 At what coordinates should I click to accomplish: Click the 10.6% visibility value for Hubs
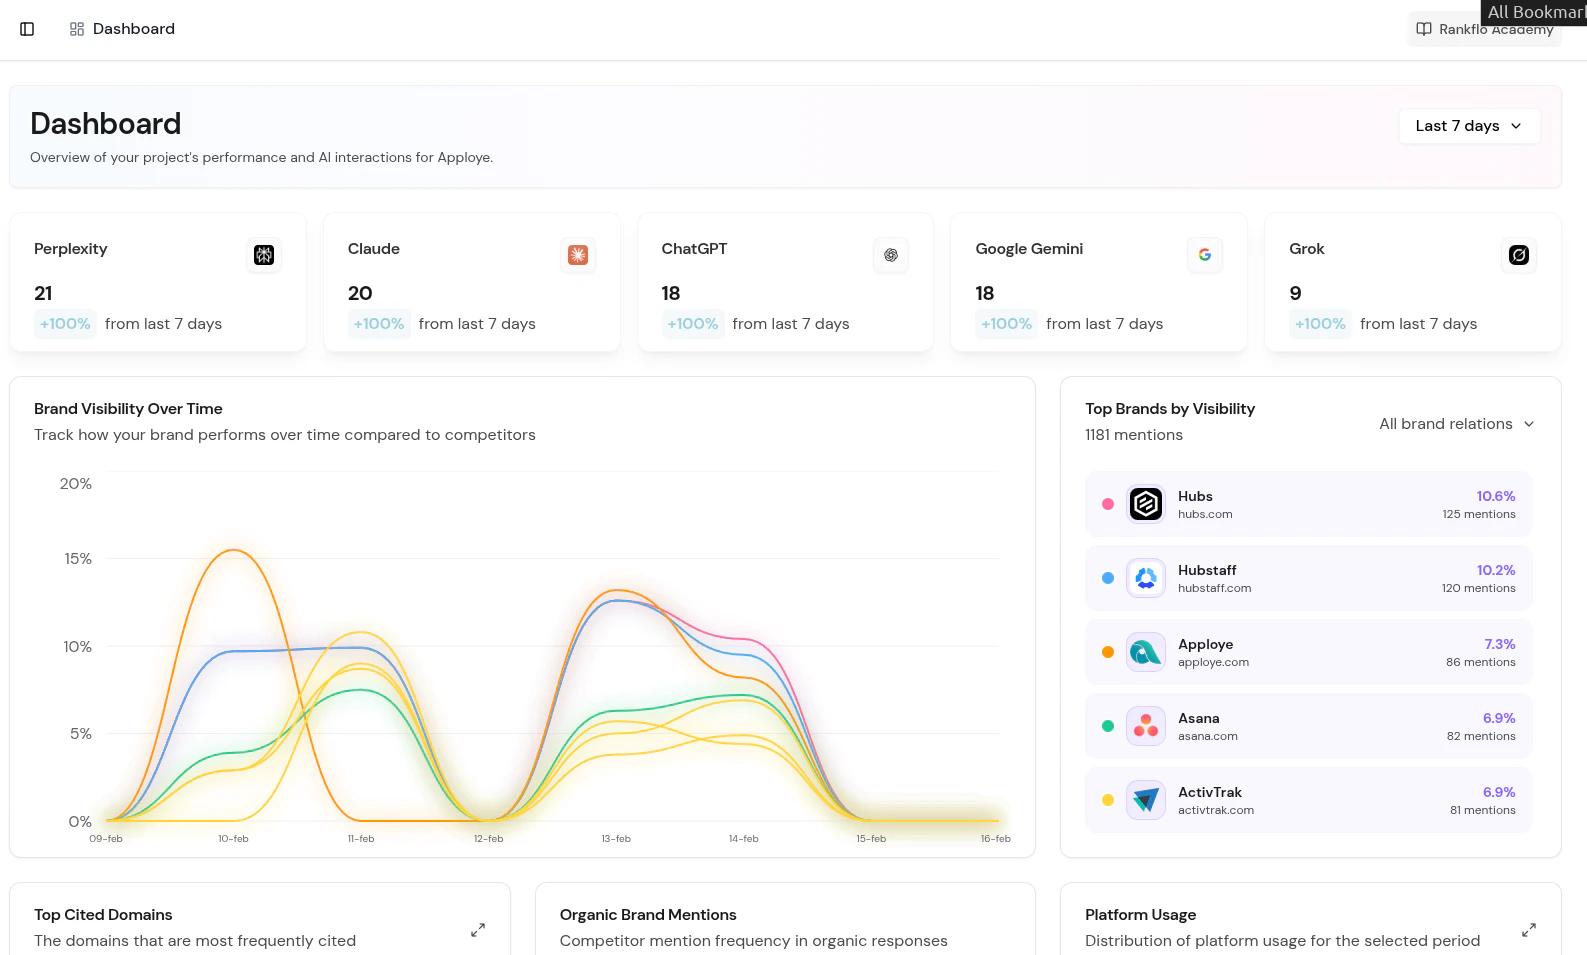[1496, 496]
